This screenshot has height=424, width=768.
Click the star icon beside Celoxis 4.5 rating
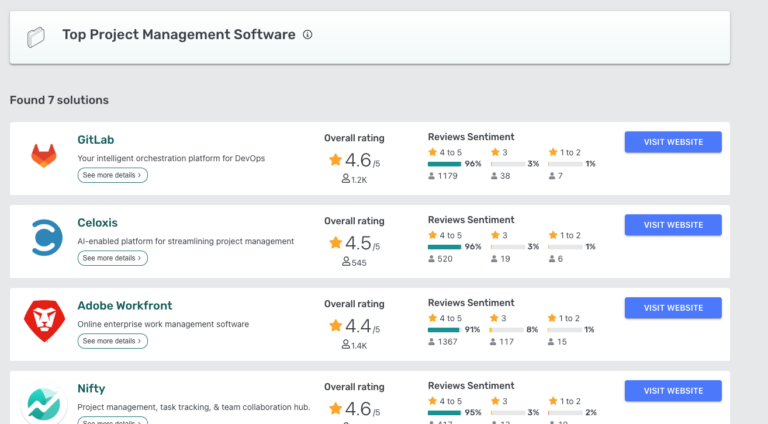point(336,242)
